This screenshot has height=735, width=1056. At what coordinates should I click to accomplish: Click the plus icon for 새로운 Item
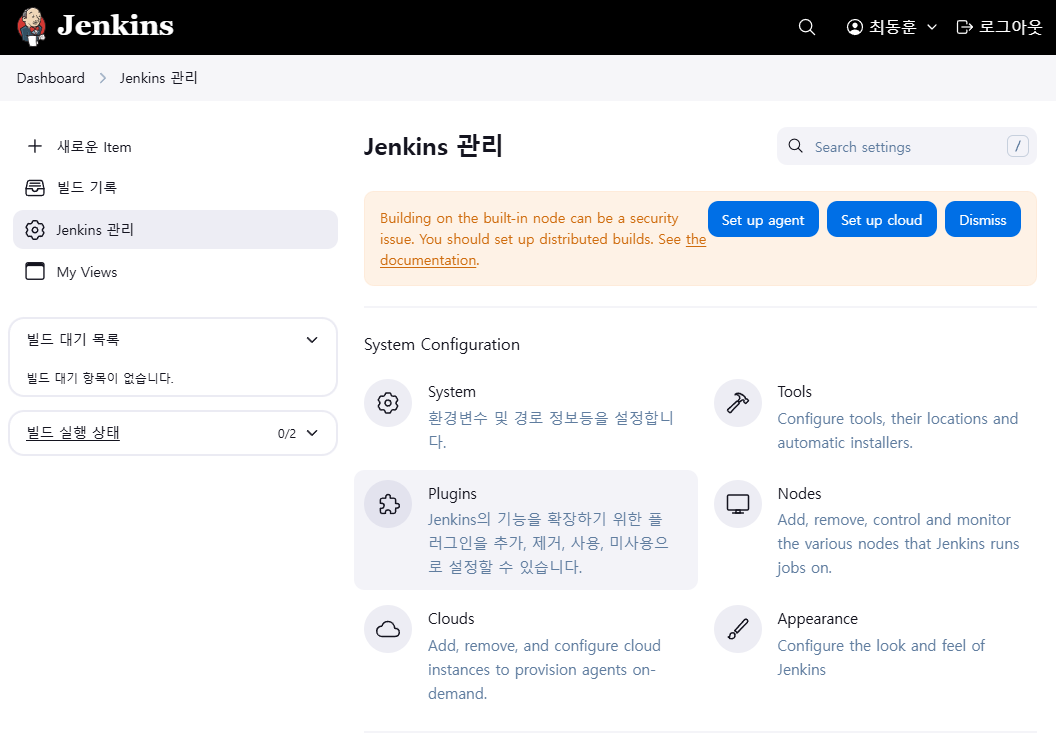pyautogui.click(x=35, y=146)
